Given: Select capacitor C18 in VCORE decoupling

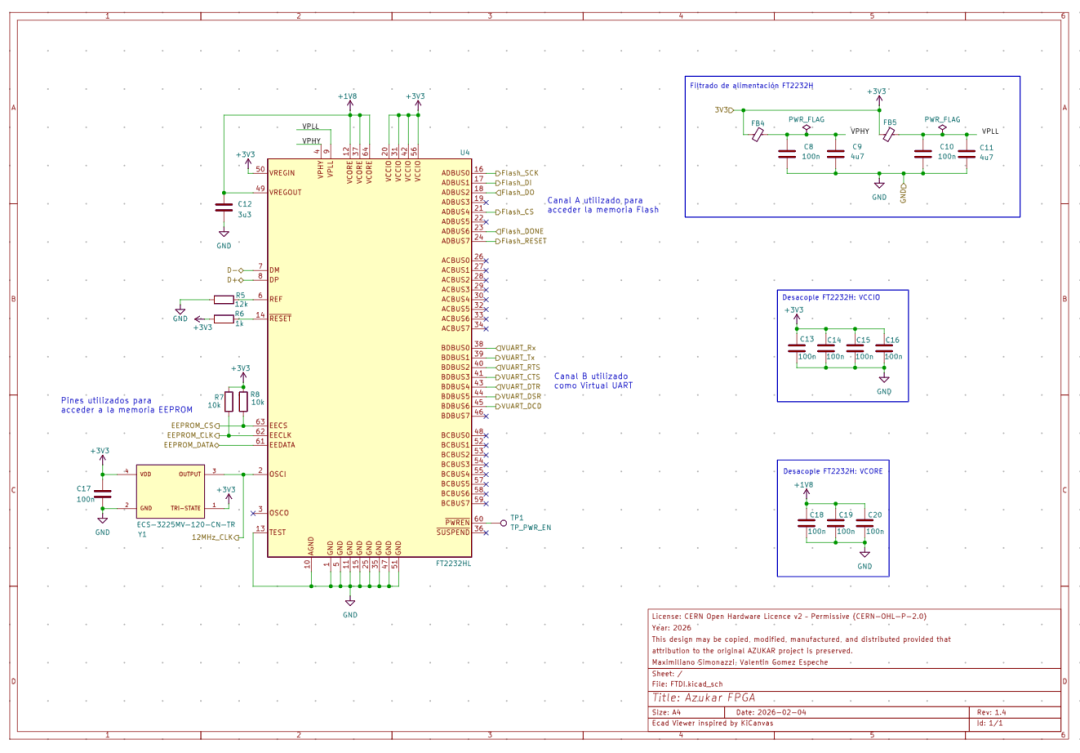Looking at the screenshot, I should click(x=807, y=524).
